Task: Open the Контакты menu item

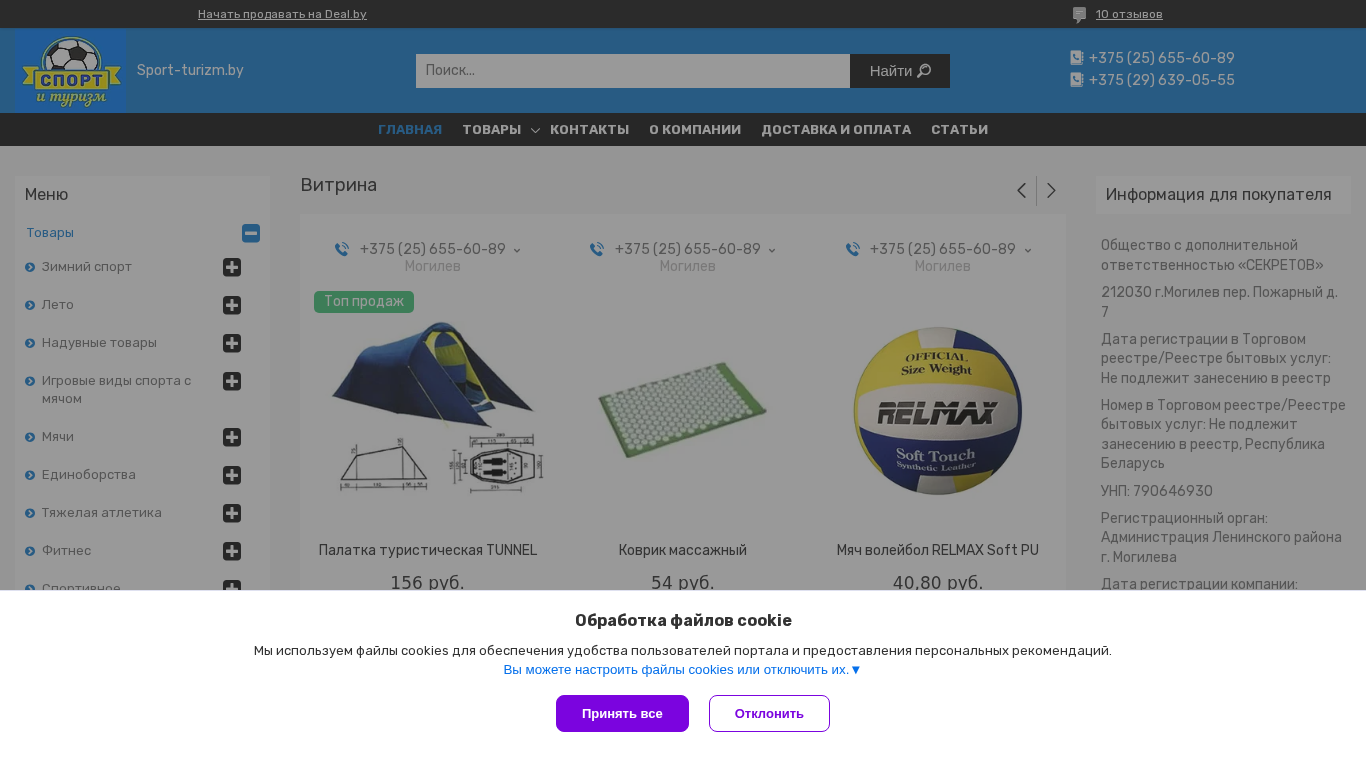Action: pos(589,130)
